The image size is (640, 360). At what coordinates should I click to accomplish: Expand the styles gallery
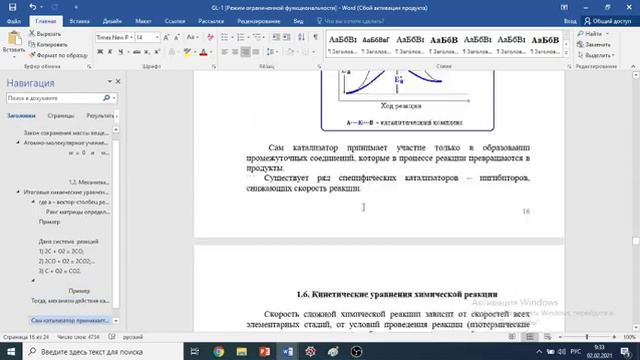pos(566,53)
